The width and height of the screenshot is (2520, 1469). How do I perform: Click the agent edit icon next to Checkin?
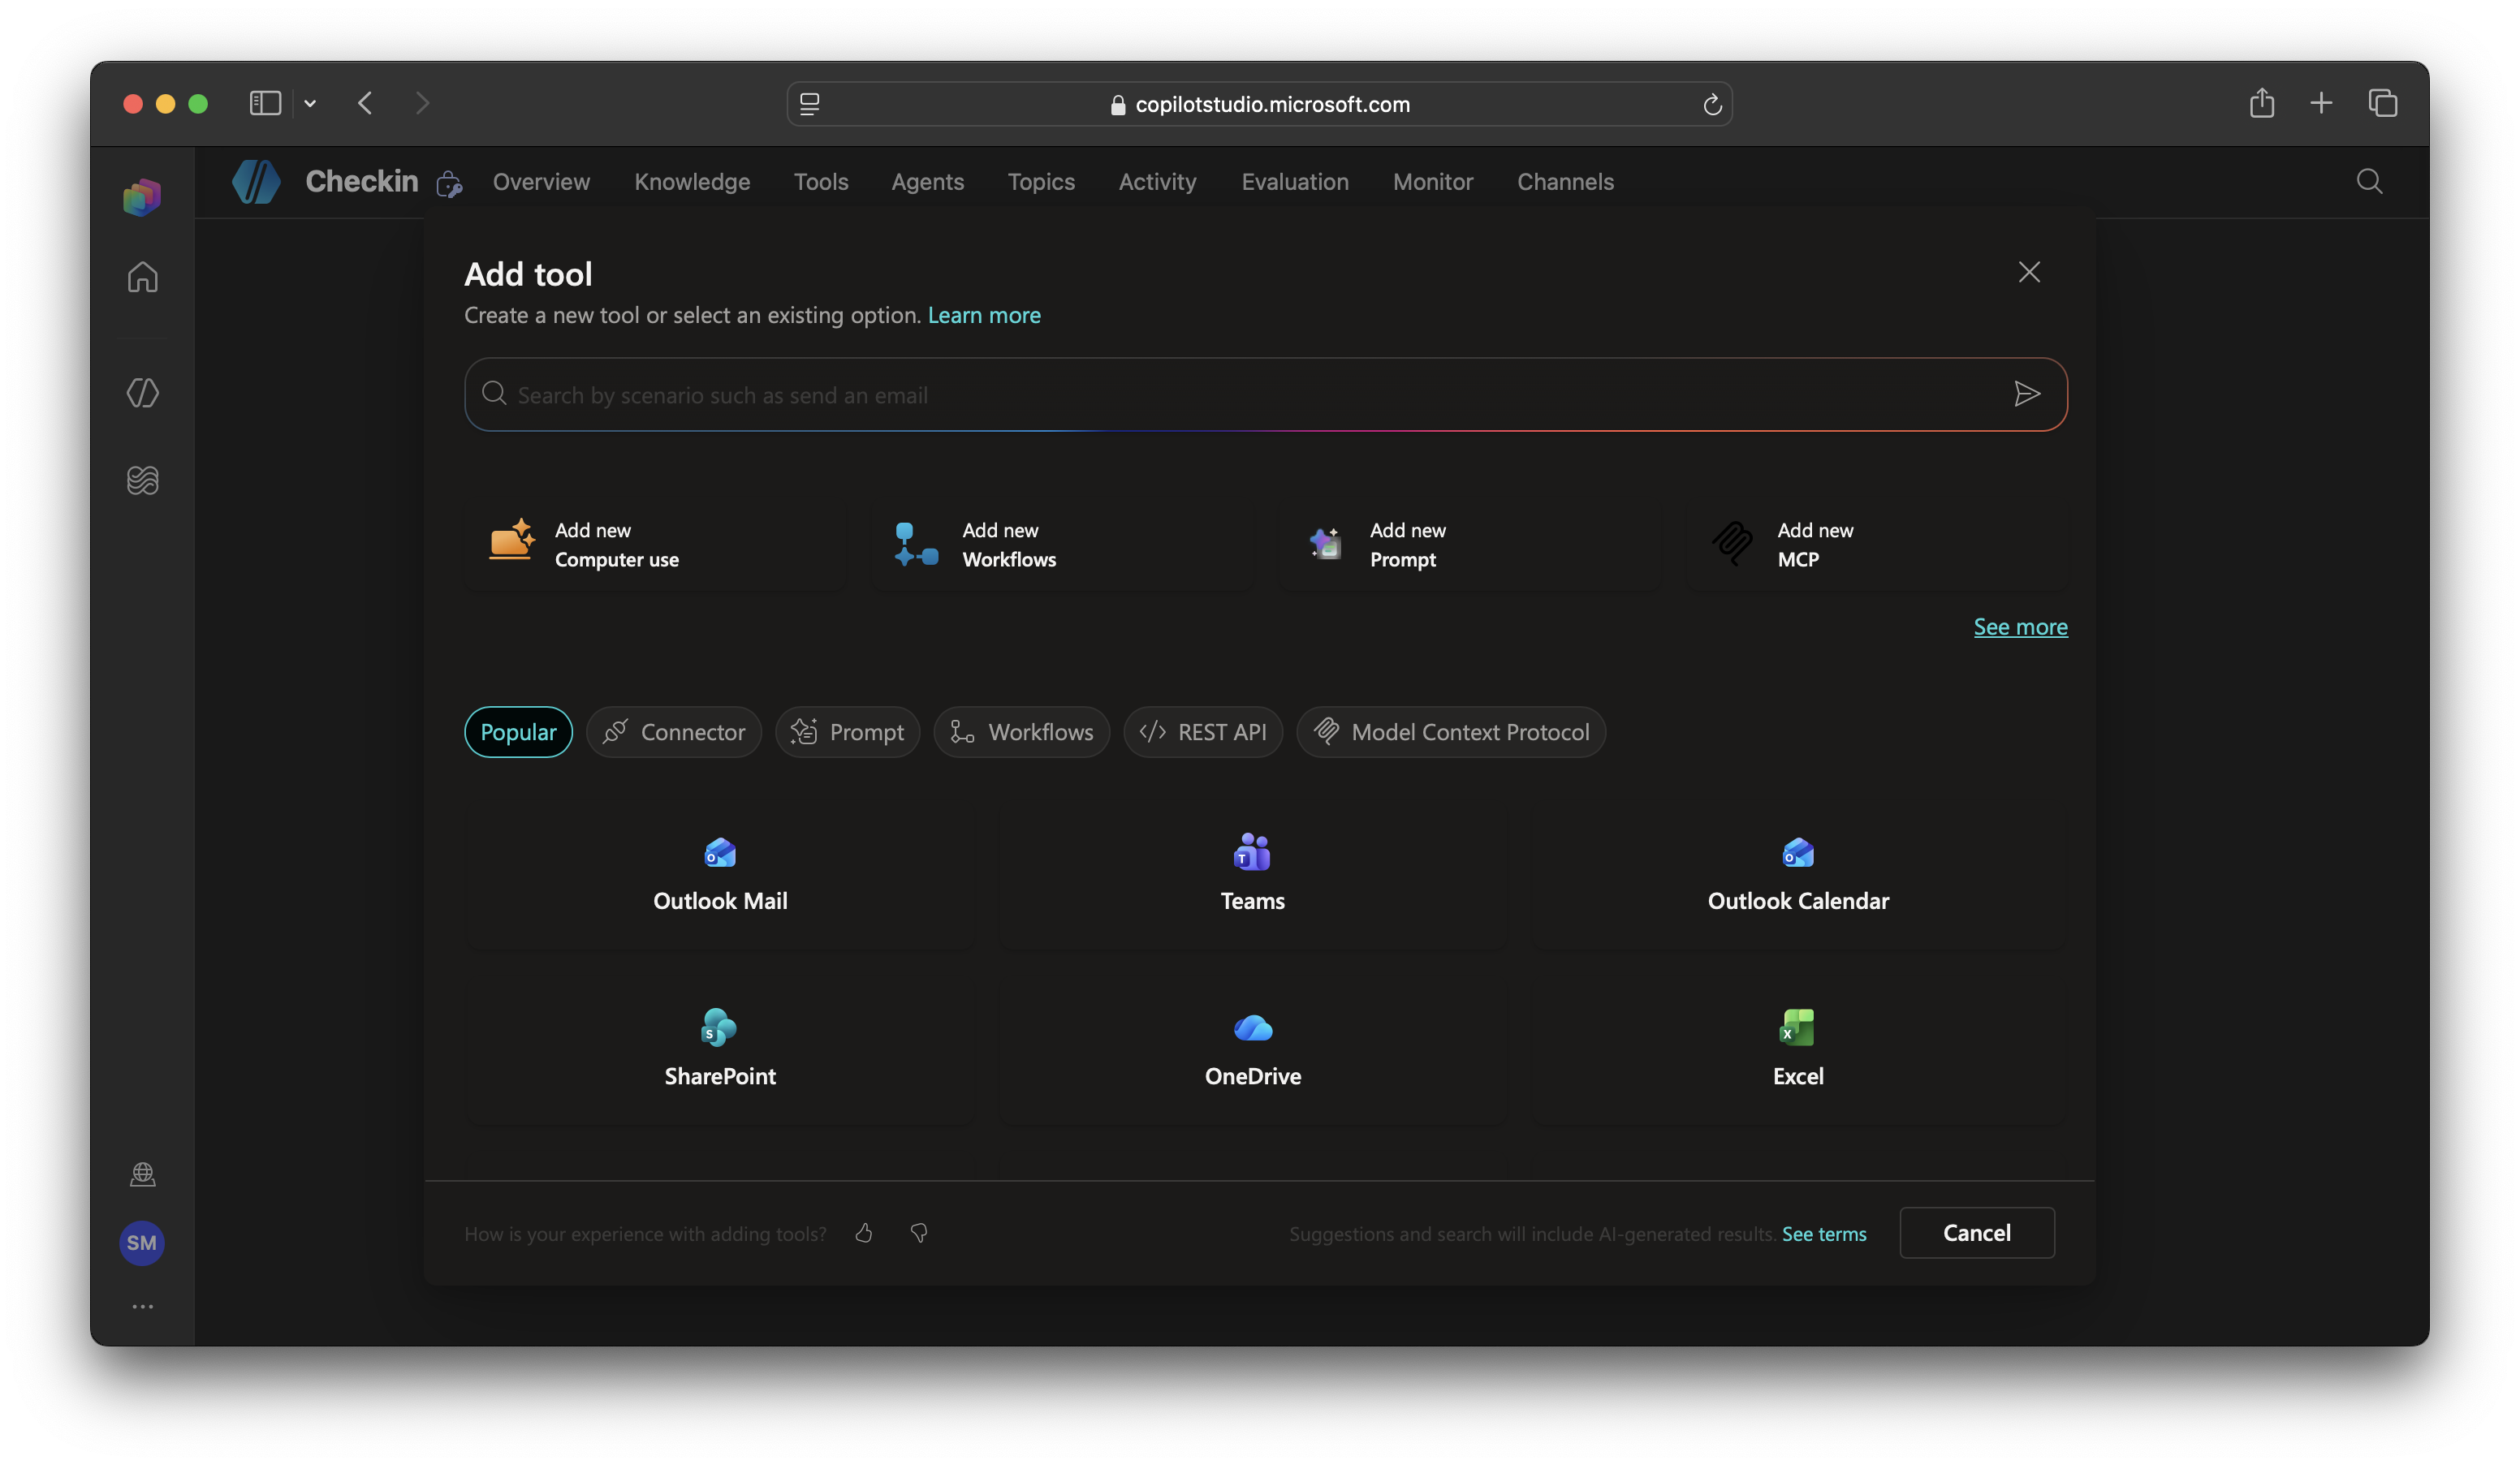(x=449, y=184)
